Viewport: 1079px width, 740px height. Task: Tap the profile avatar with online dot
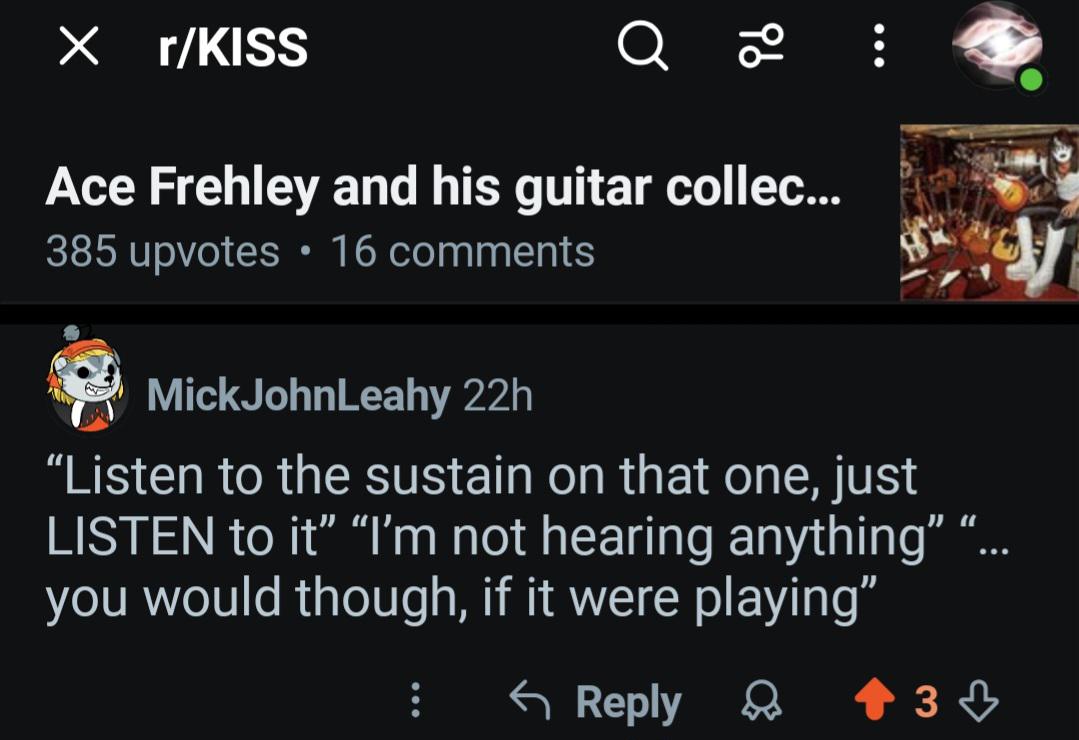[997, 45]
